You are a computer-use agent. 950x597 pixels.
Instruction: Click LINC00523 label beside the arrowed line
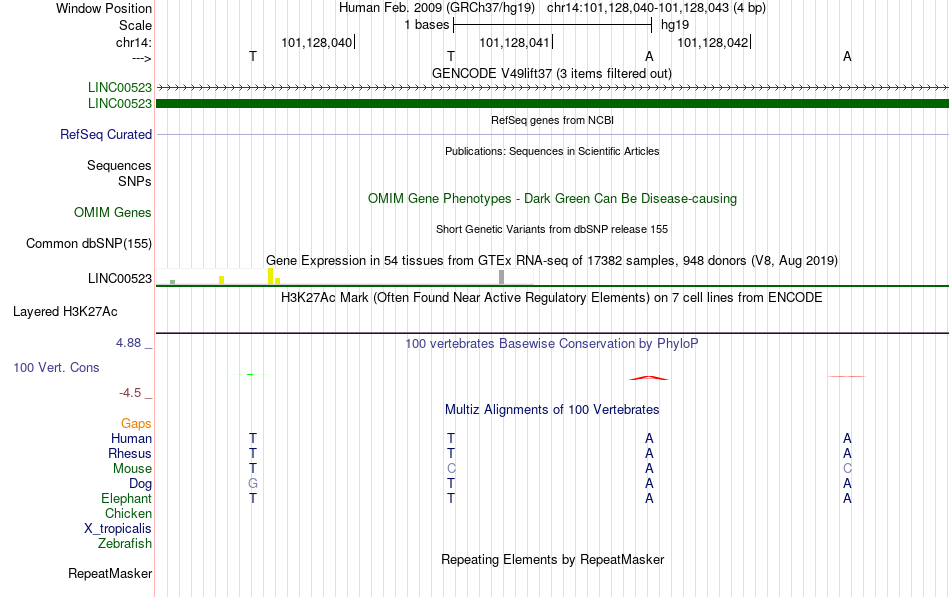click(x=119, y=88)
